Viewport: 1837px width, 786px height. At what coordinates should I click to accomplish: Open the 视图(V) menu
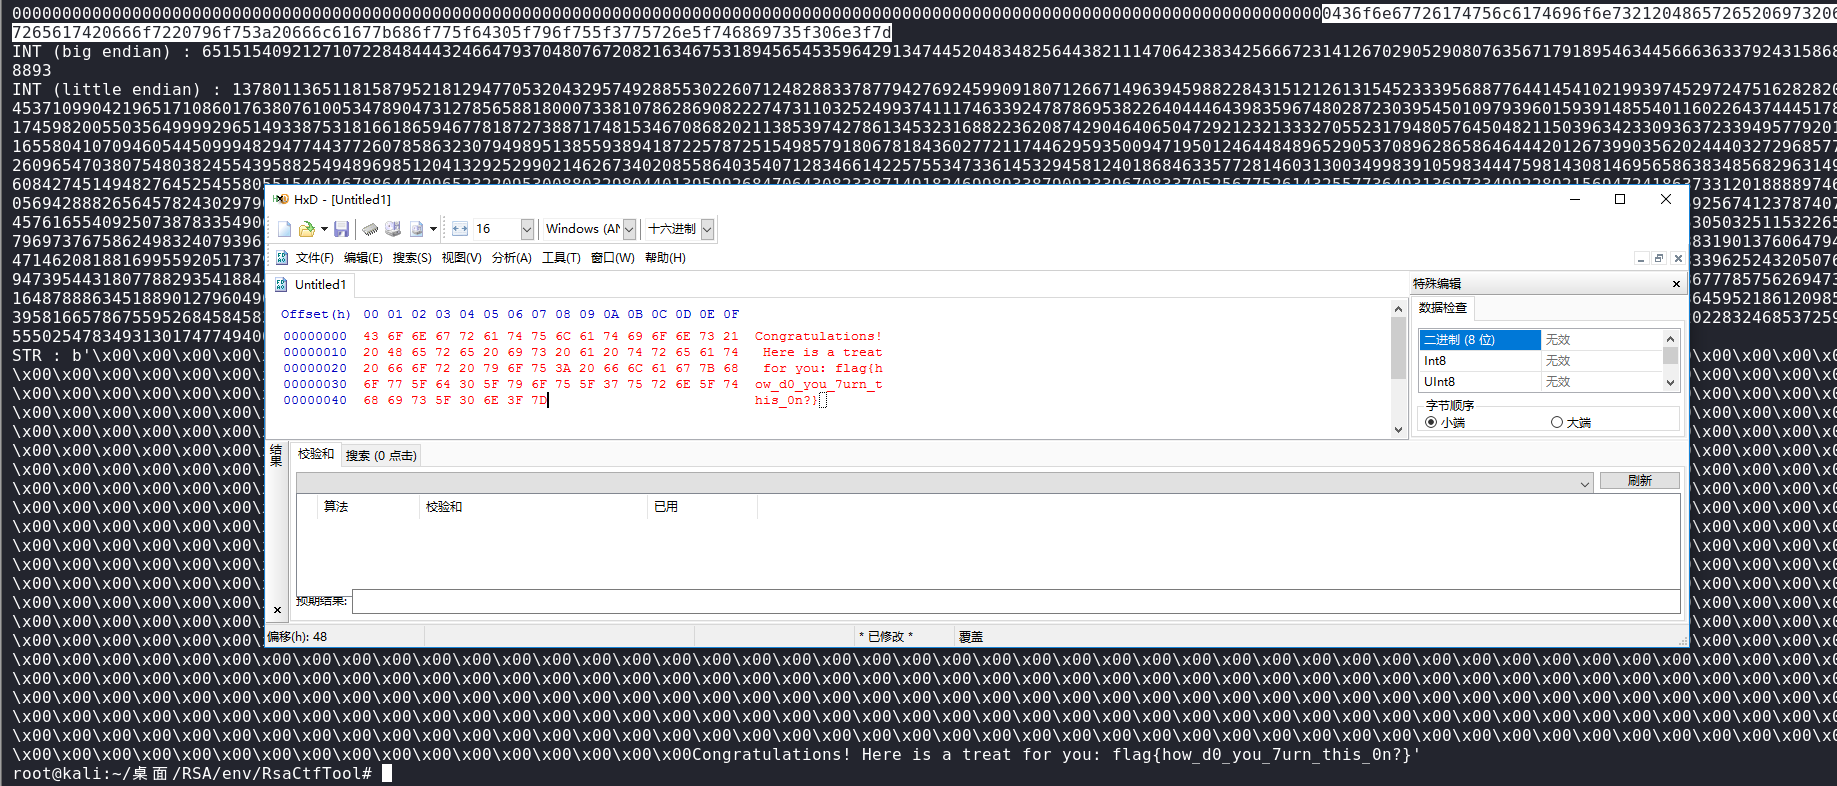(461, 258)
